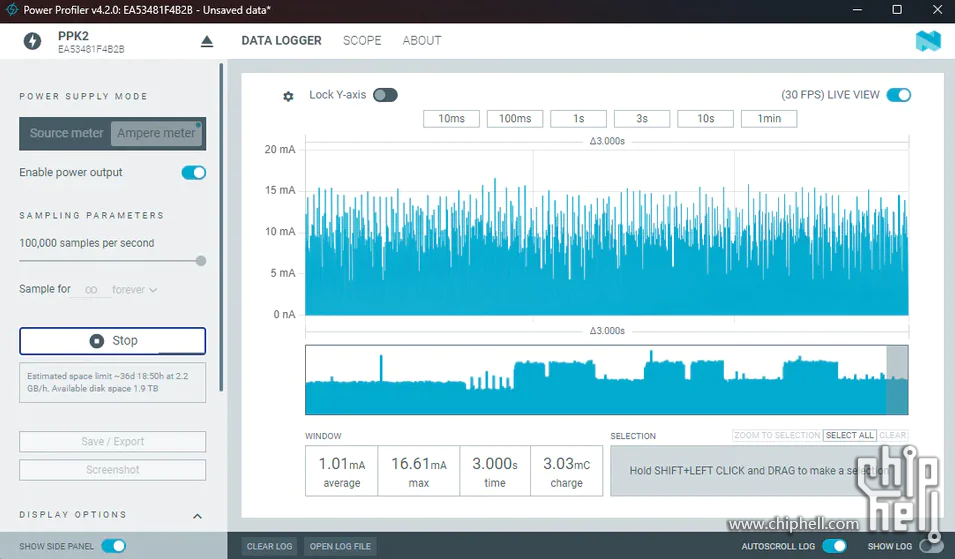The height and width of the screenshot is (559, 955).
Task: Click the EA53481F4B2B serial number
Action: (91, 49)
